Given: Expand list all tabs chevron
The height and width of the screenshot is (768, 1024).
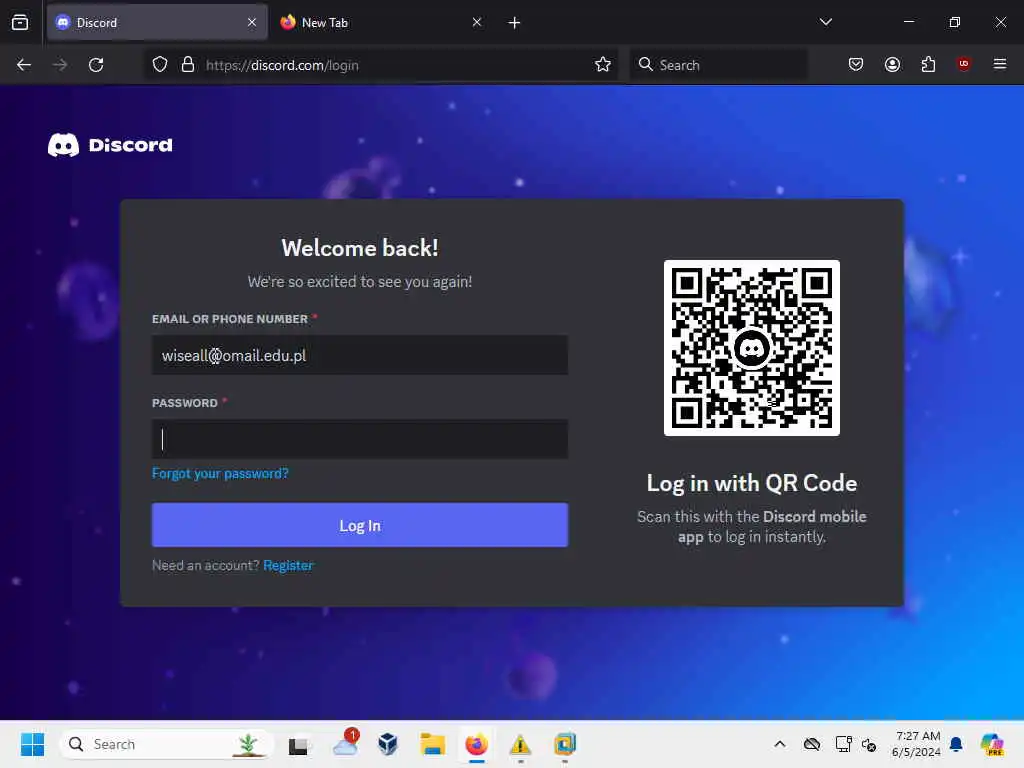Looking at the screenshot, I should [x=825, y=22].
